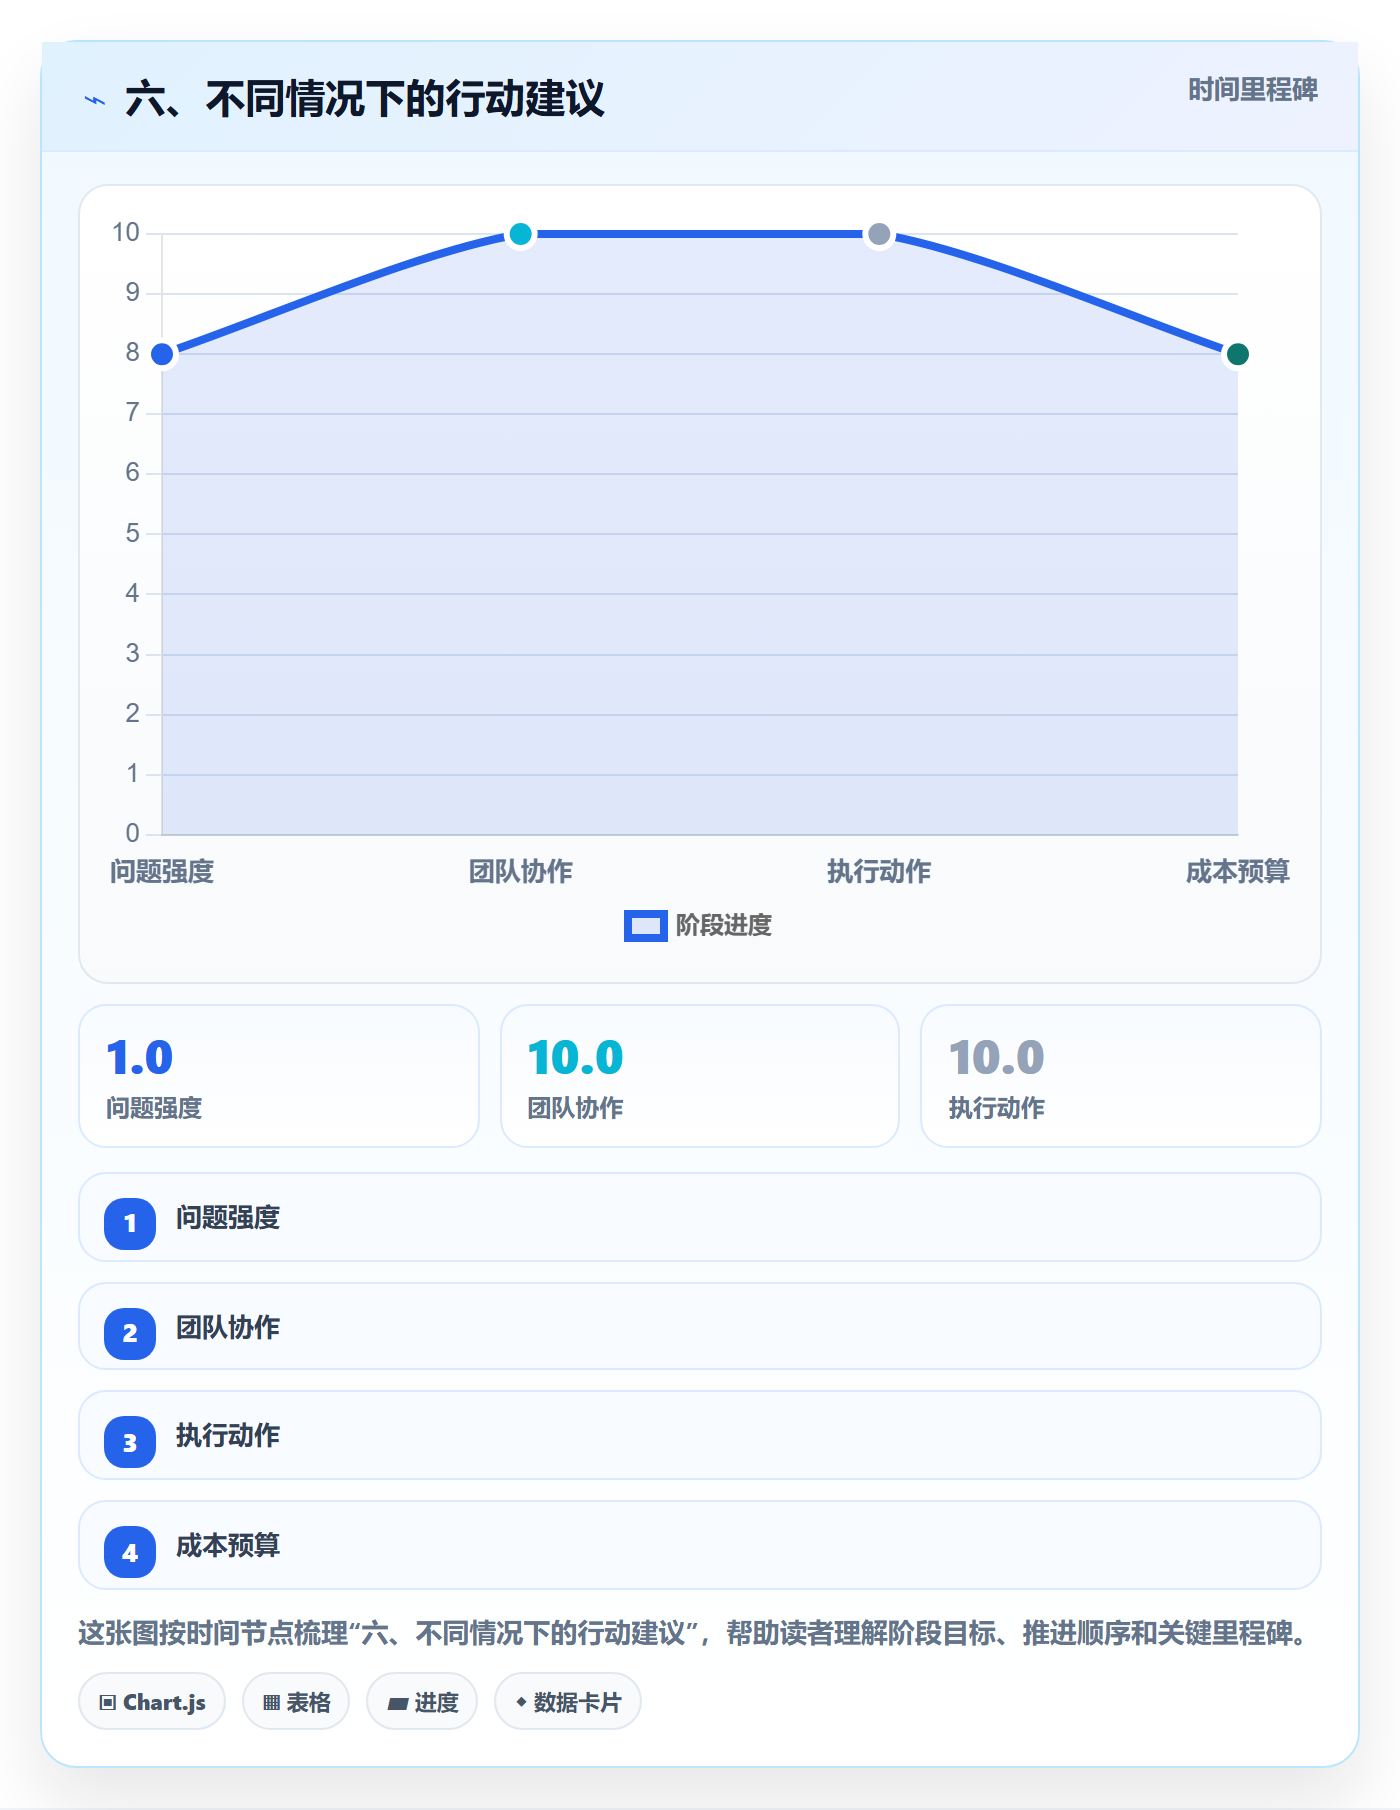Click the 执行动作 step row label
The height and width of the screenshot is (1810, 1400).
228,1436
